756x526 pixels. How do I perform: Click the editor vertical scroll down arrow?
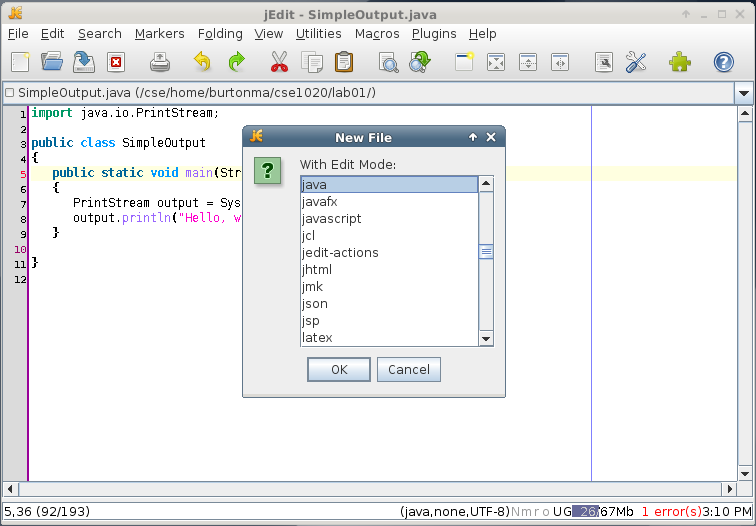point(745,474)
